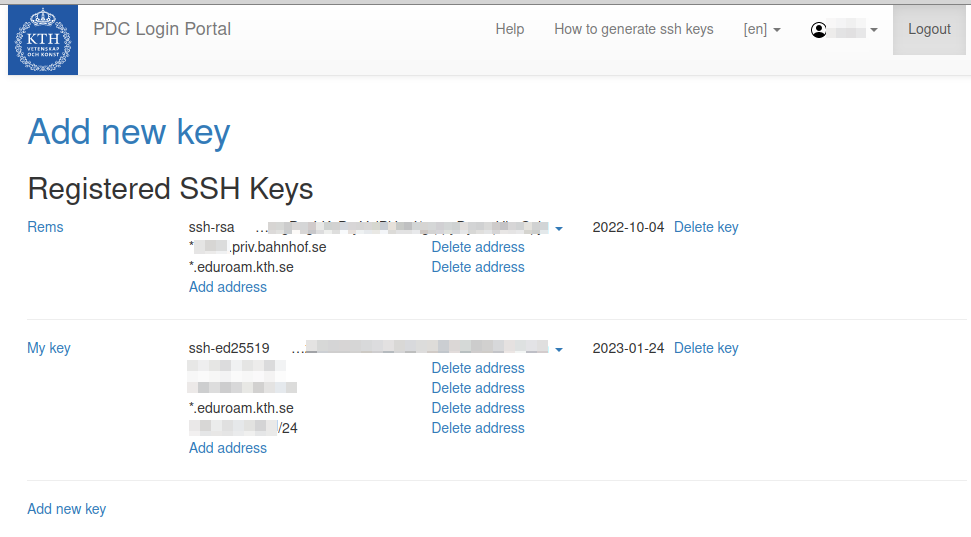This screenshot has height=537, width=971.
Task: Add address to My key
Action: [x=228, y=448]
